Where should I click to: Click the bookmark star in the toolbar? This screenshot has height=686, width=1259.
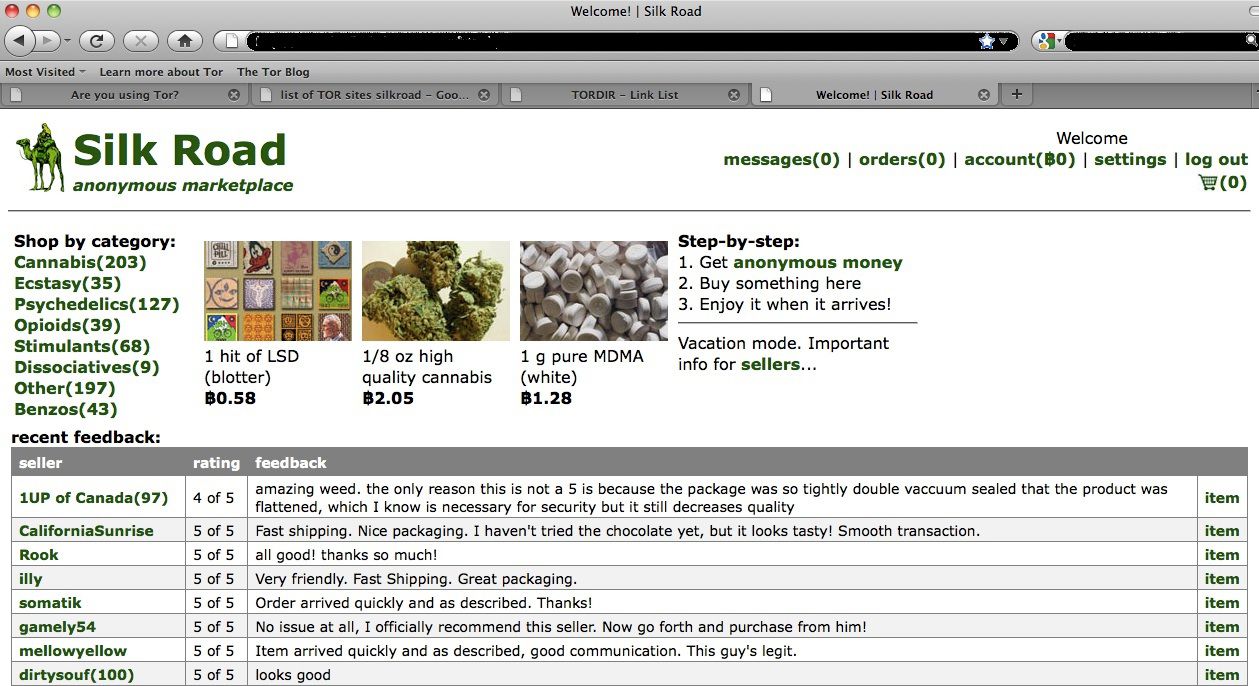988,41
